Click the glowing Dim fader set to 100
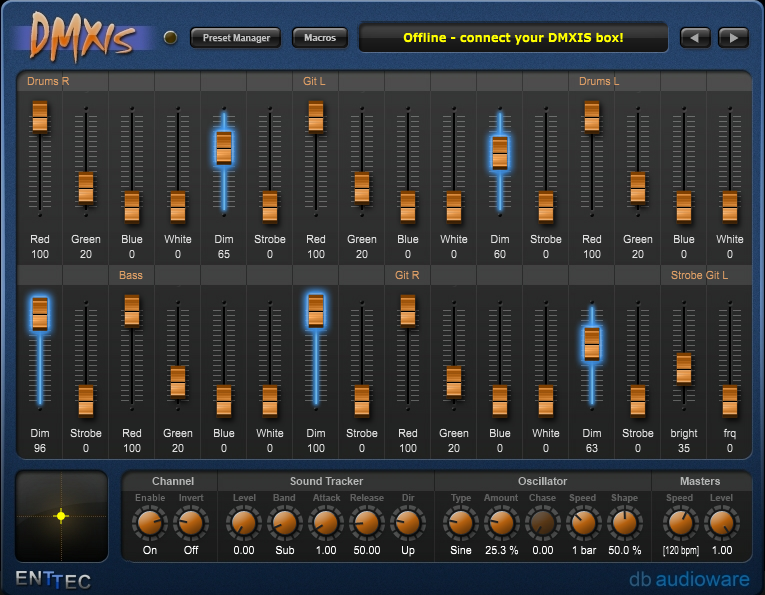Viewport: 765px width, 595px height. click(316, 311)
